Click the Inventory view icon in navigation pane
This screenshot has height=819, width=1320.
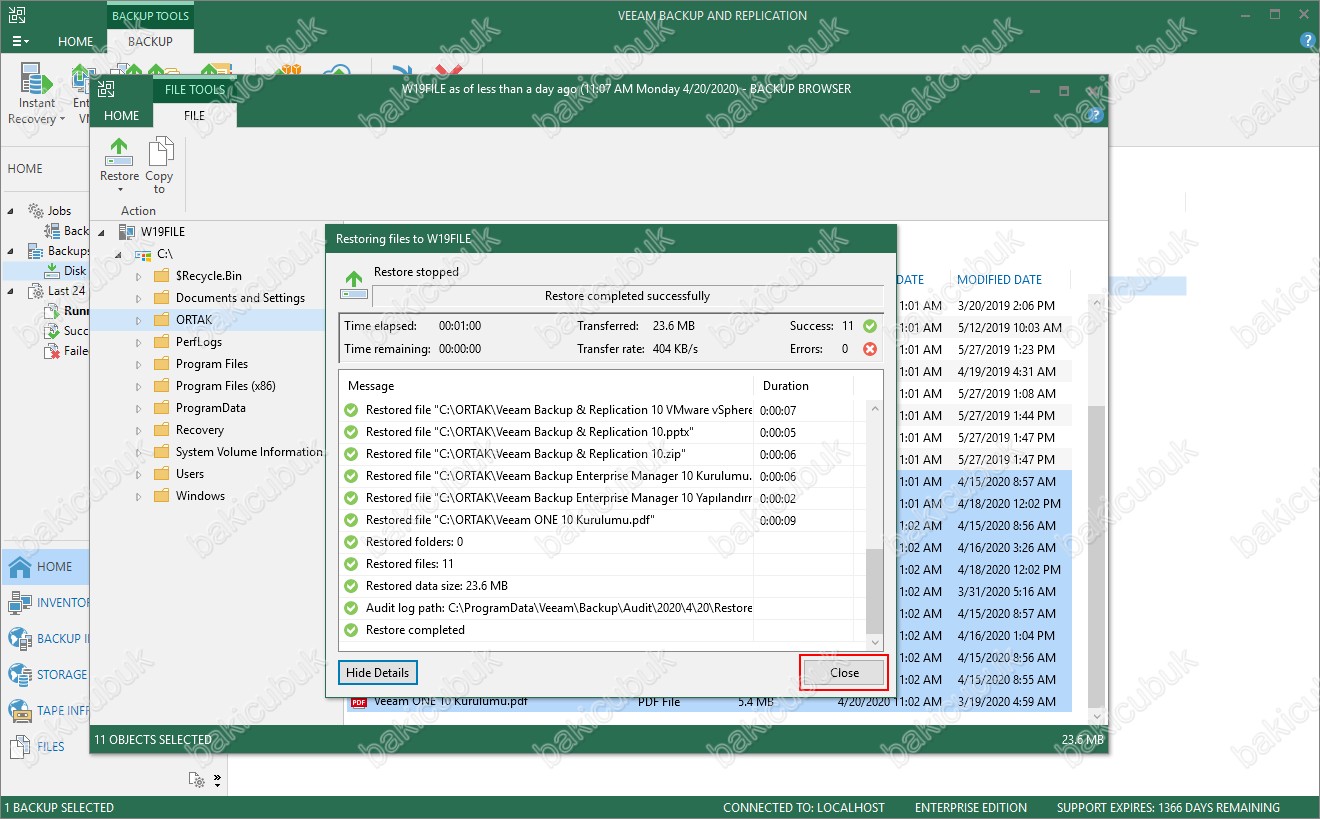[x=19, y=603]
